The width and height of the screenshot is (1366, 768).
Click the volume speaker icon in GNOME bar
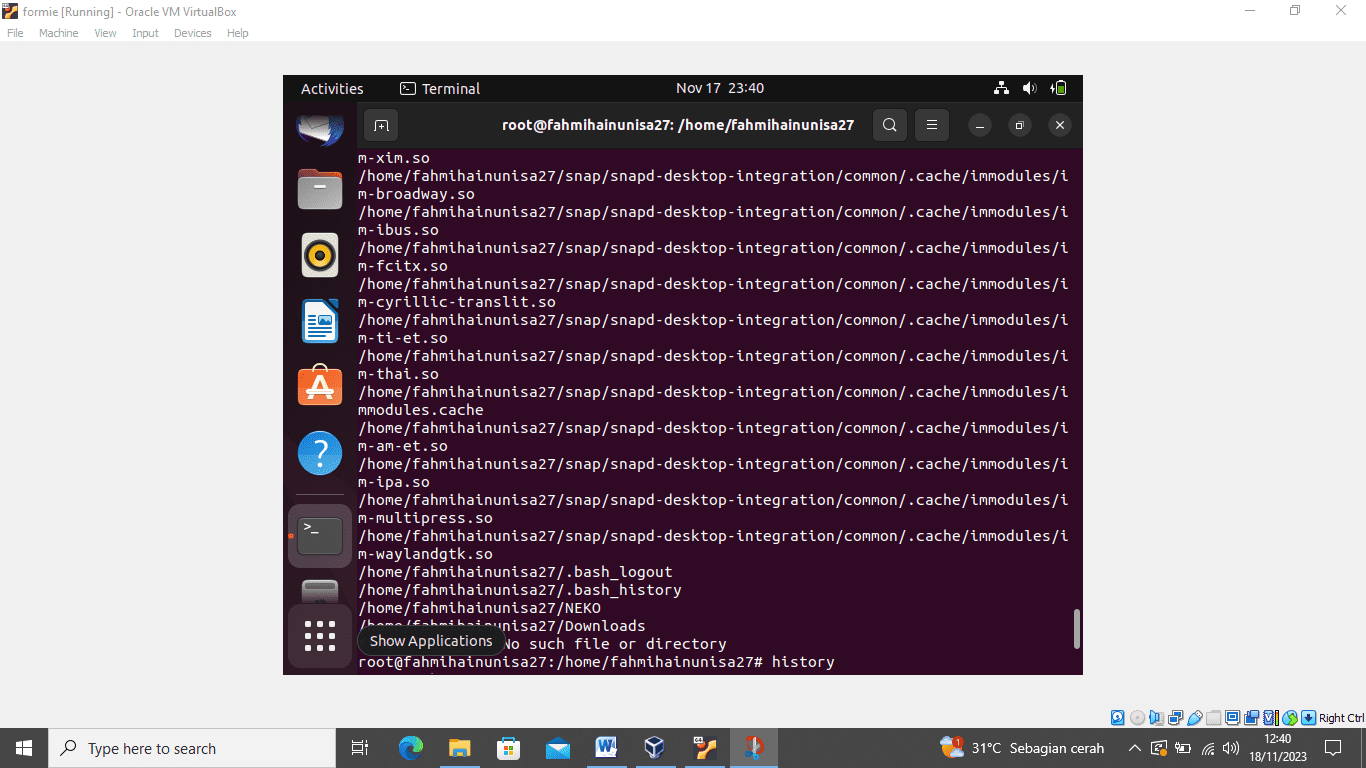pos(1030,88)
